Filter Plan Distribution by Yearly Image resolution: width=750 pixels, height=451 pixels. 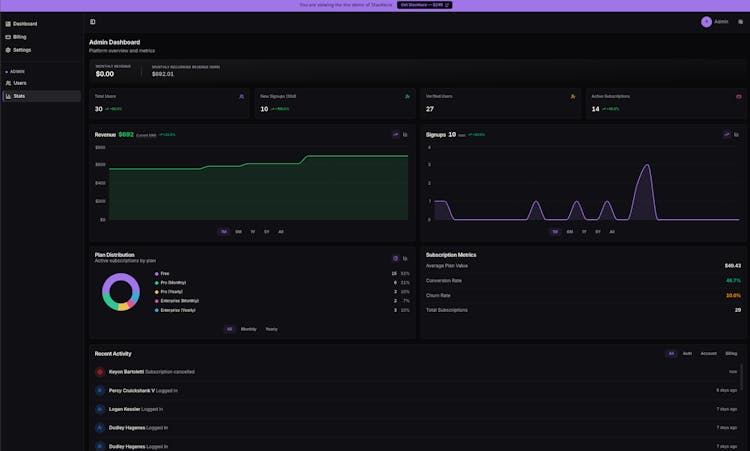[x=271, y=329]
